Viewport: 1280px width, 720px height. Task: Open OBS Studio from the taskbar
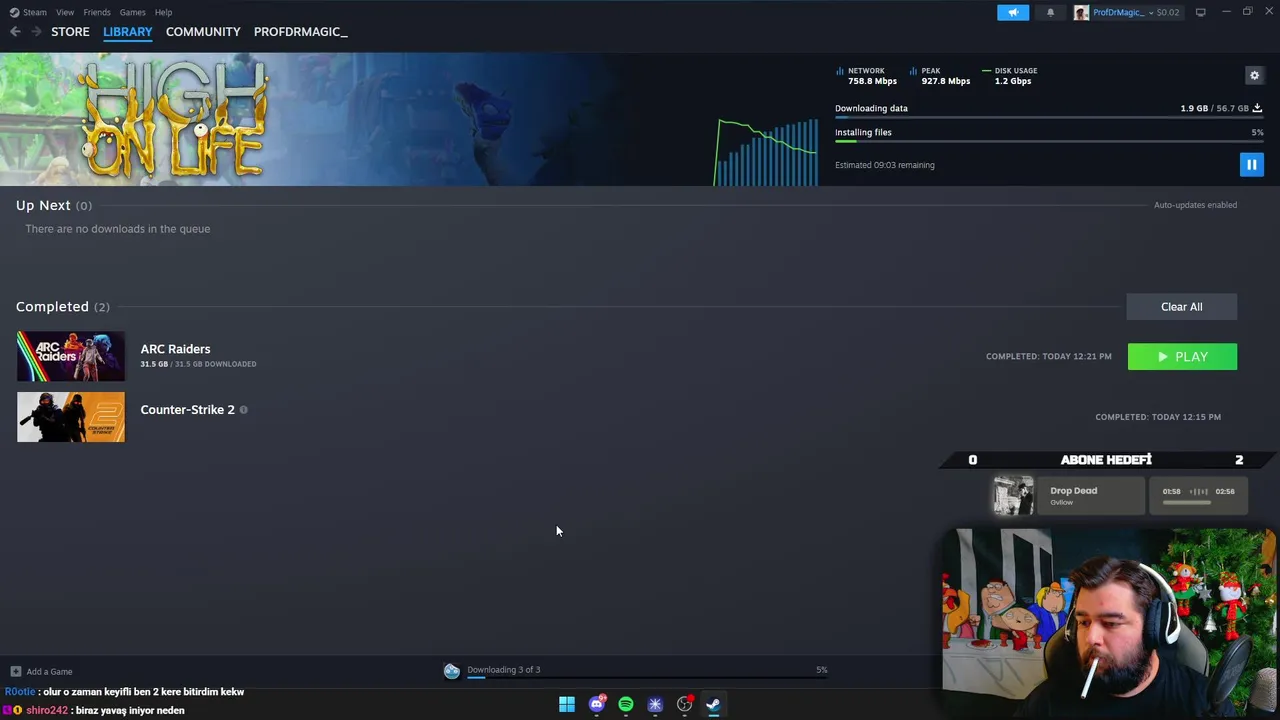click(684, 705)
